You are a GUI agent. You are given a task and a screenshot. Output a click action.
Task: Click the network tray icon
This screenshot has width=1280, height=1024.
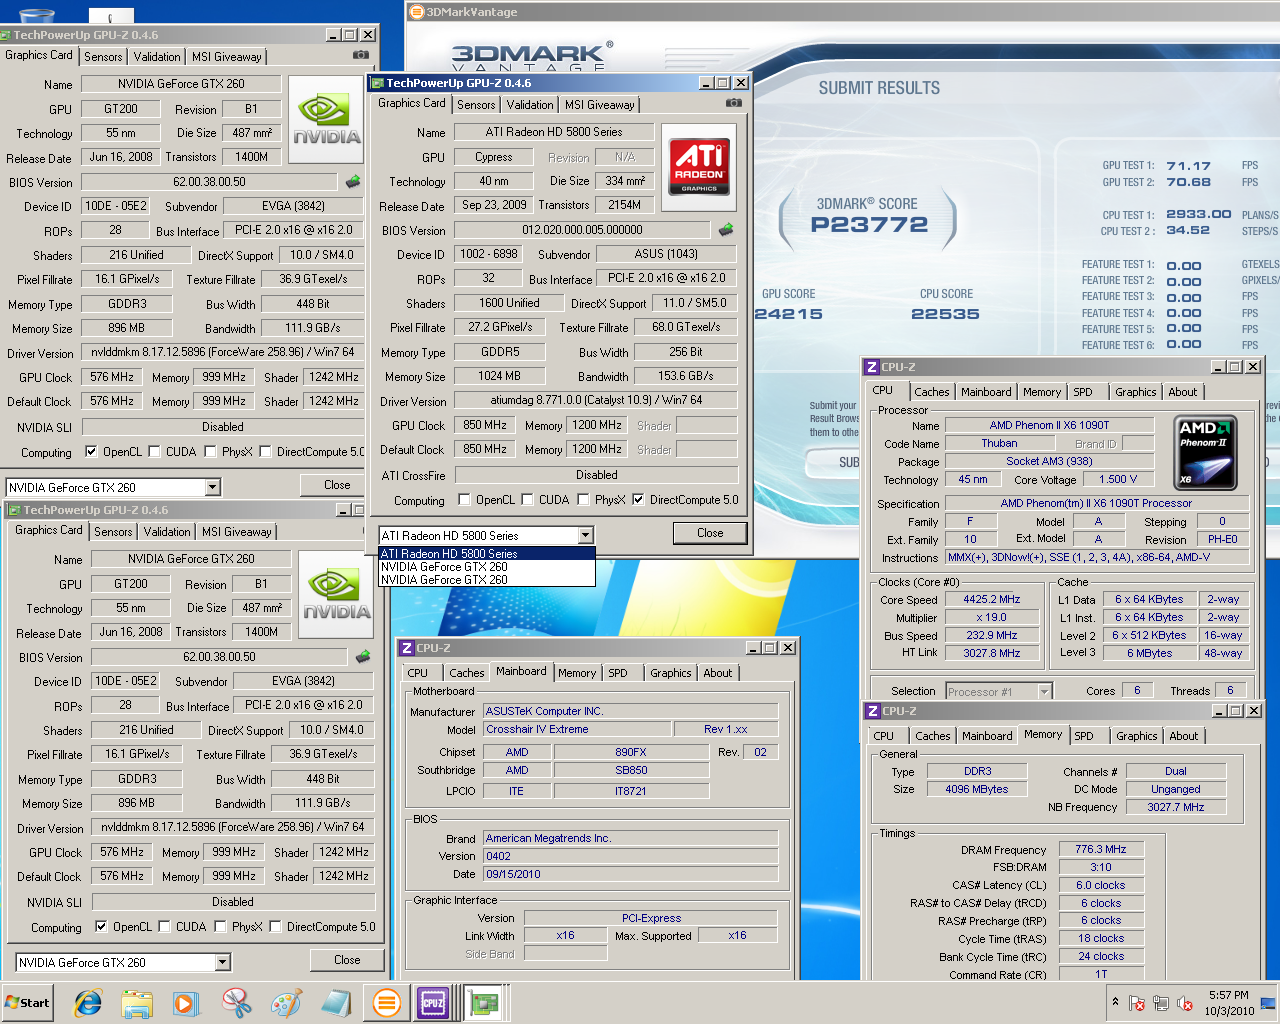click(1161, 1003)
